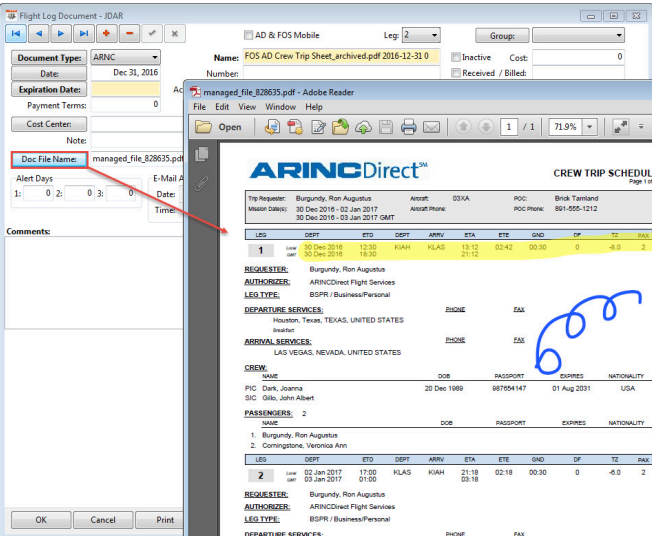Click the Alert Days 3 field
Viewport: 652px width, 536px height.
(x=121, y=193)
